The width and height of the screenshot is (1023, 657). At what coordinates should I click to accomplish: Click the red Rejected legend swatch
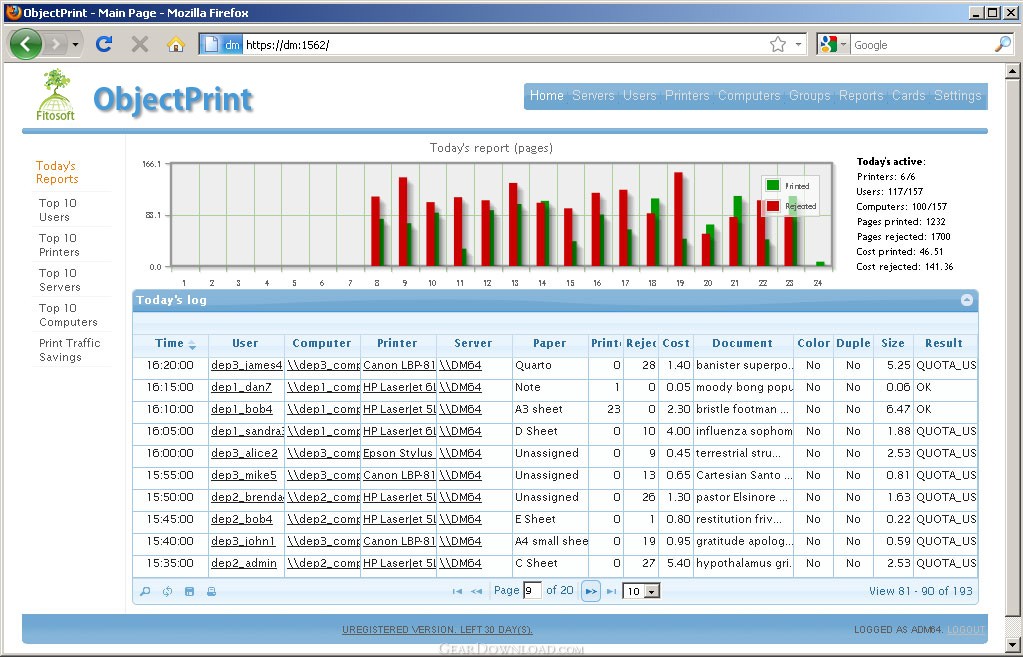[x=773, y=206]
